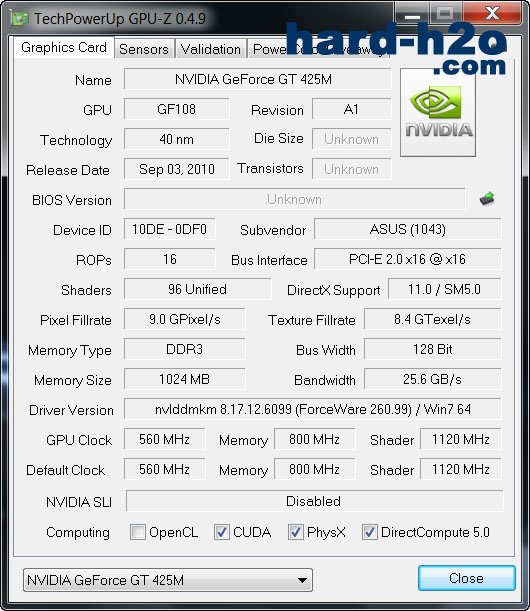Minimize the GPU-Z window
530x611 pixels.
(x=412, y=14)
